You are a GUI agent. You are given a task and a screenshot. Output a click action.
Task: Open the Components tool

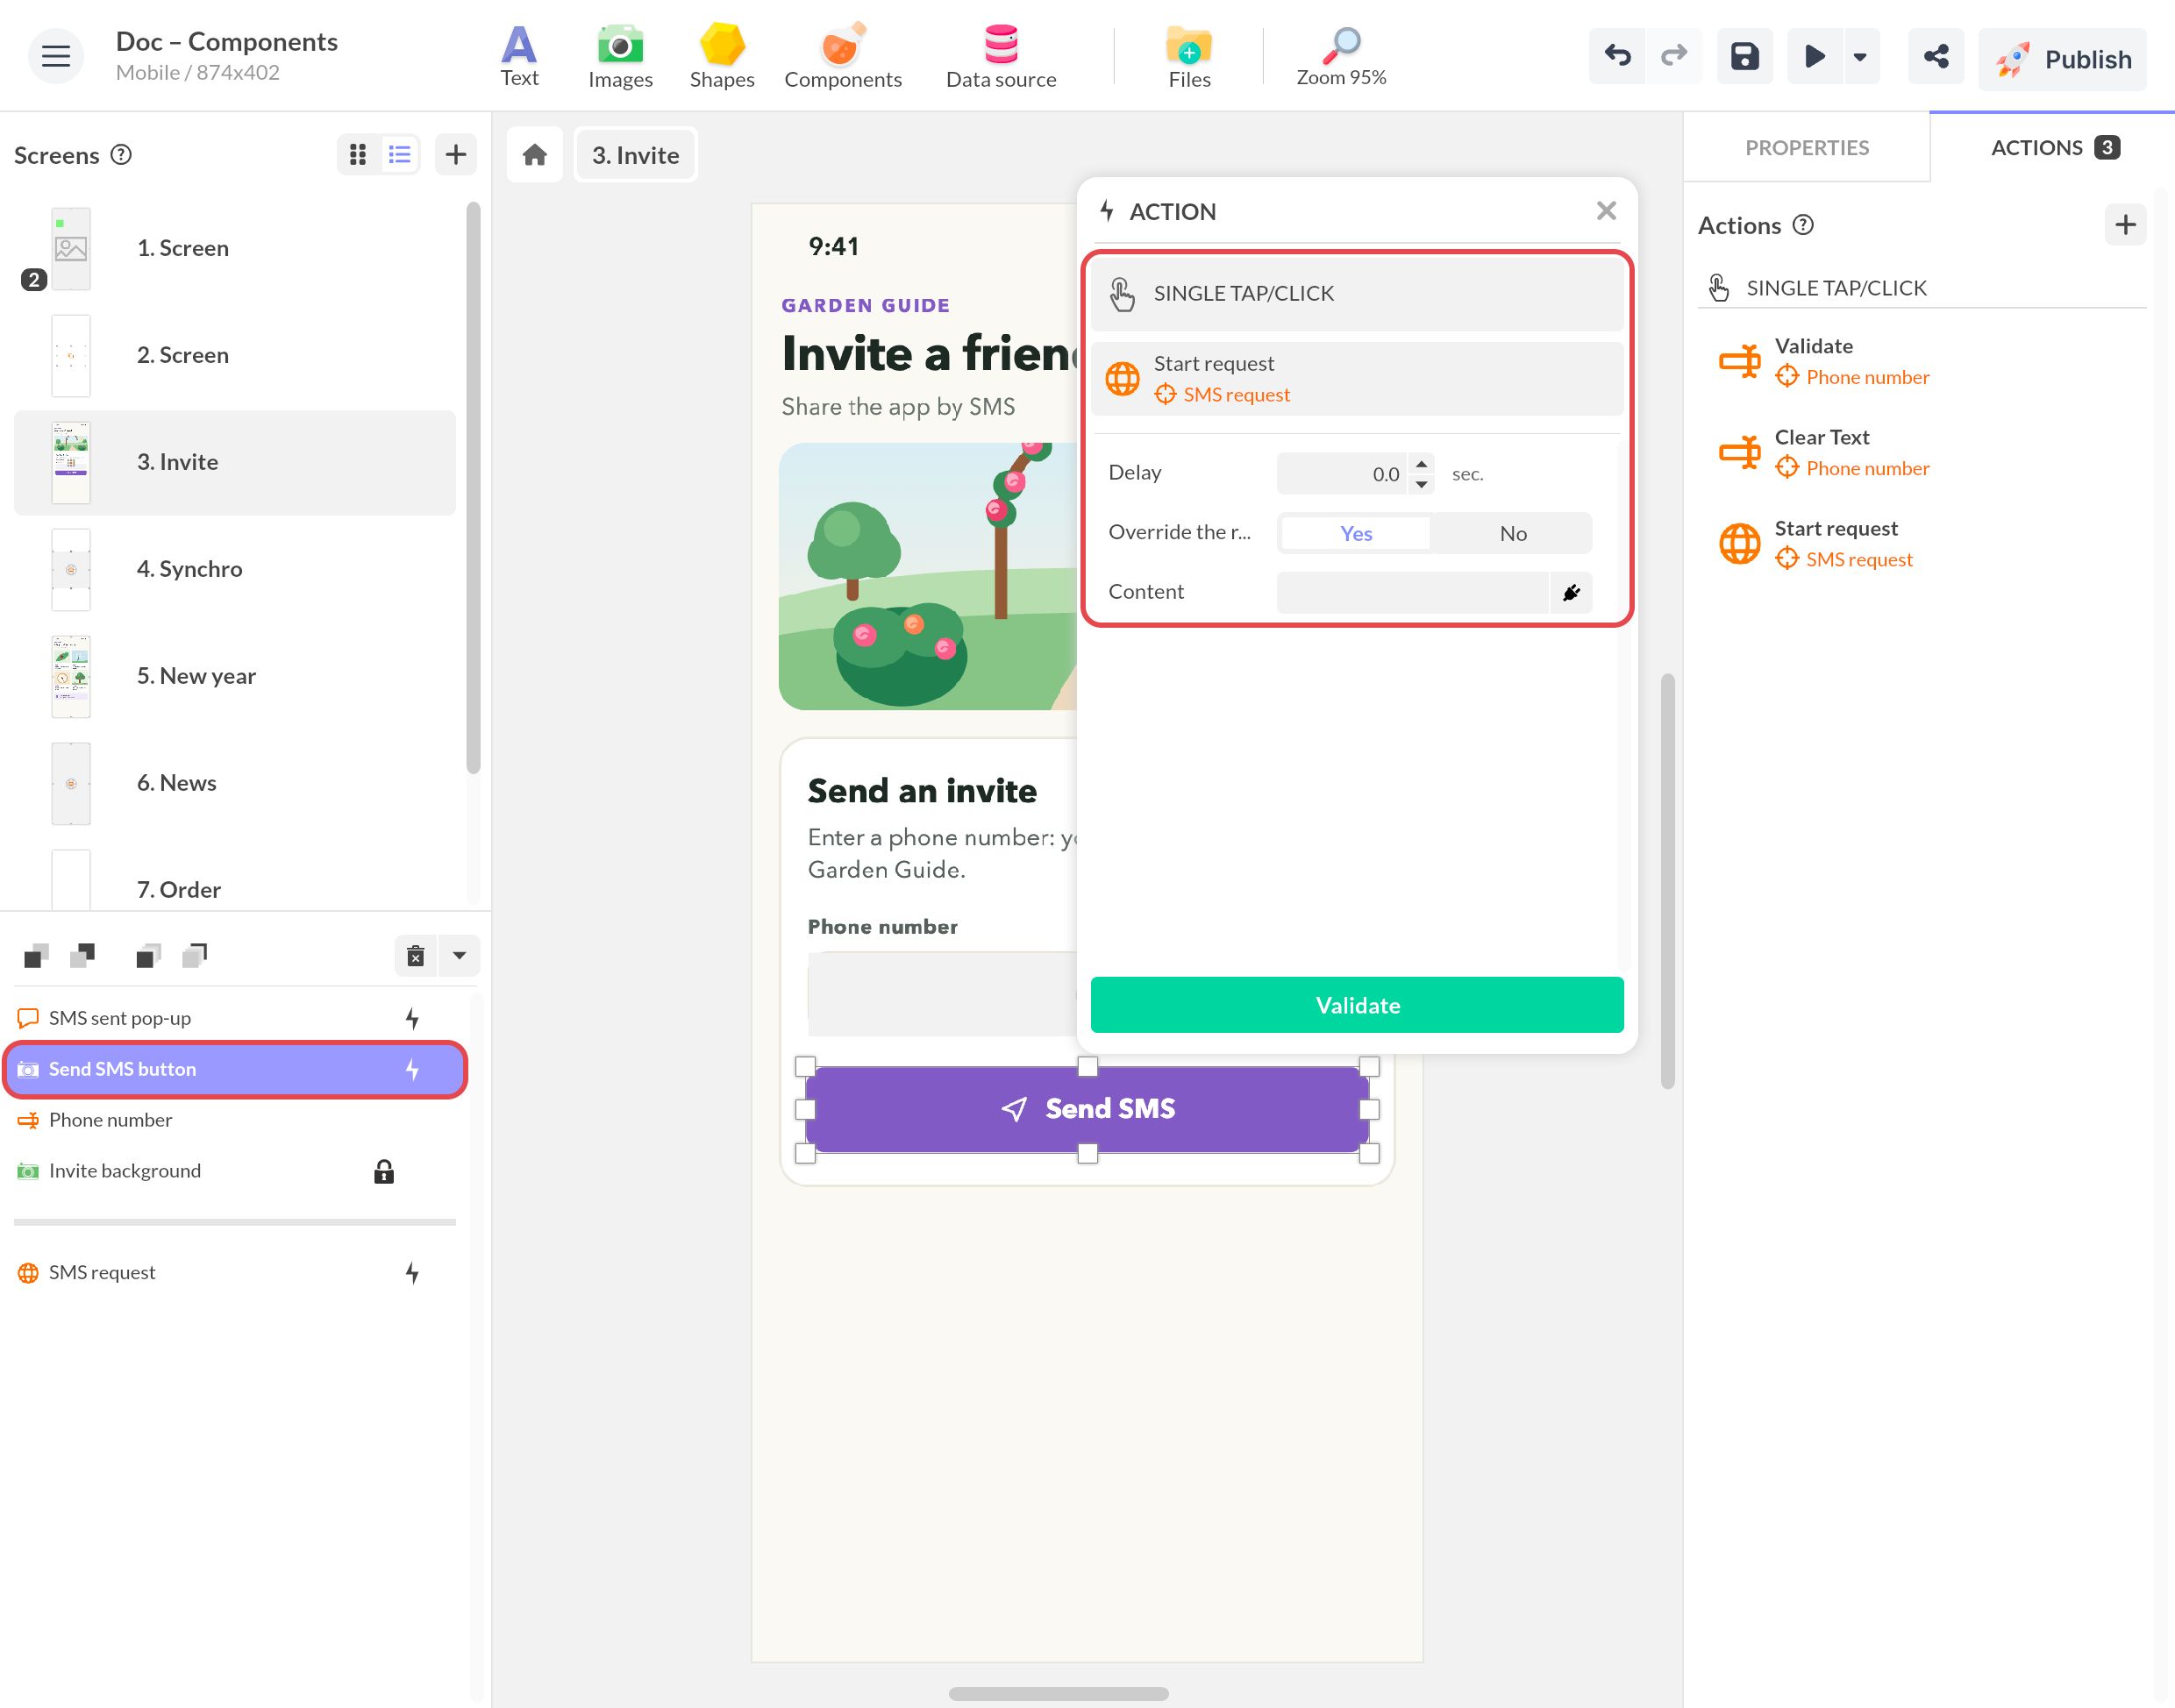843,57
